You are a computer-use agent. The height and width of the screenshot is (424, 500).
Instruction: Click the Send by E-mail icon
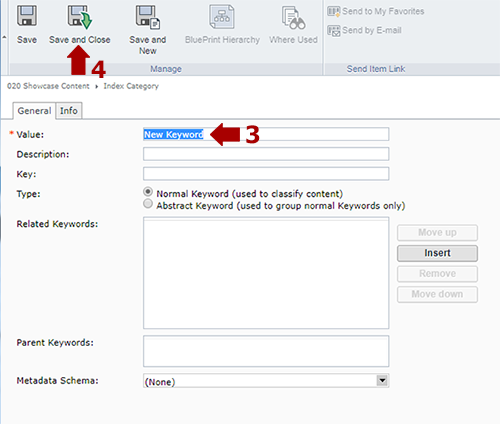[334, 31]
